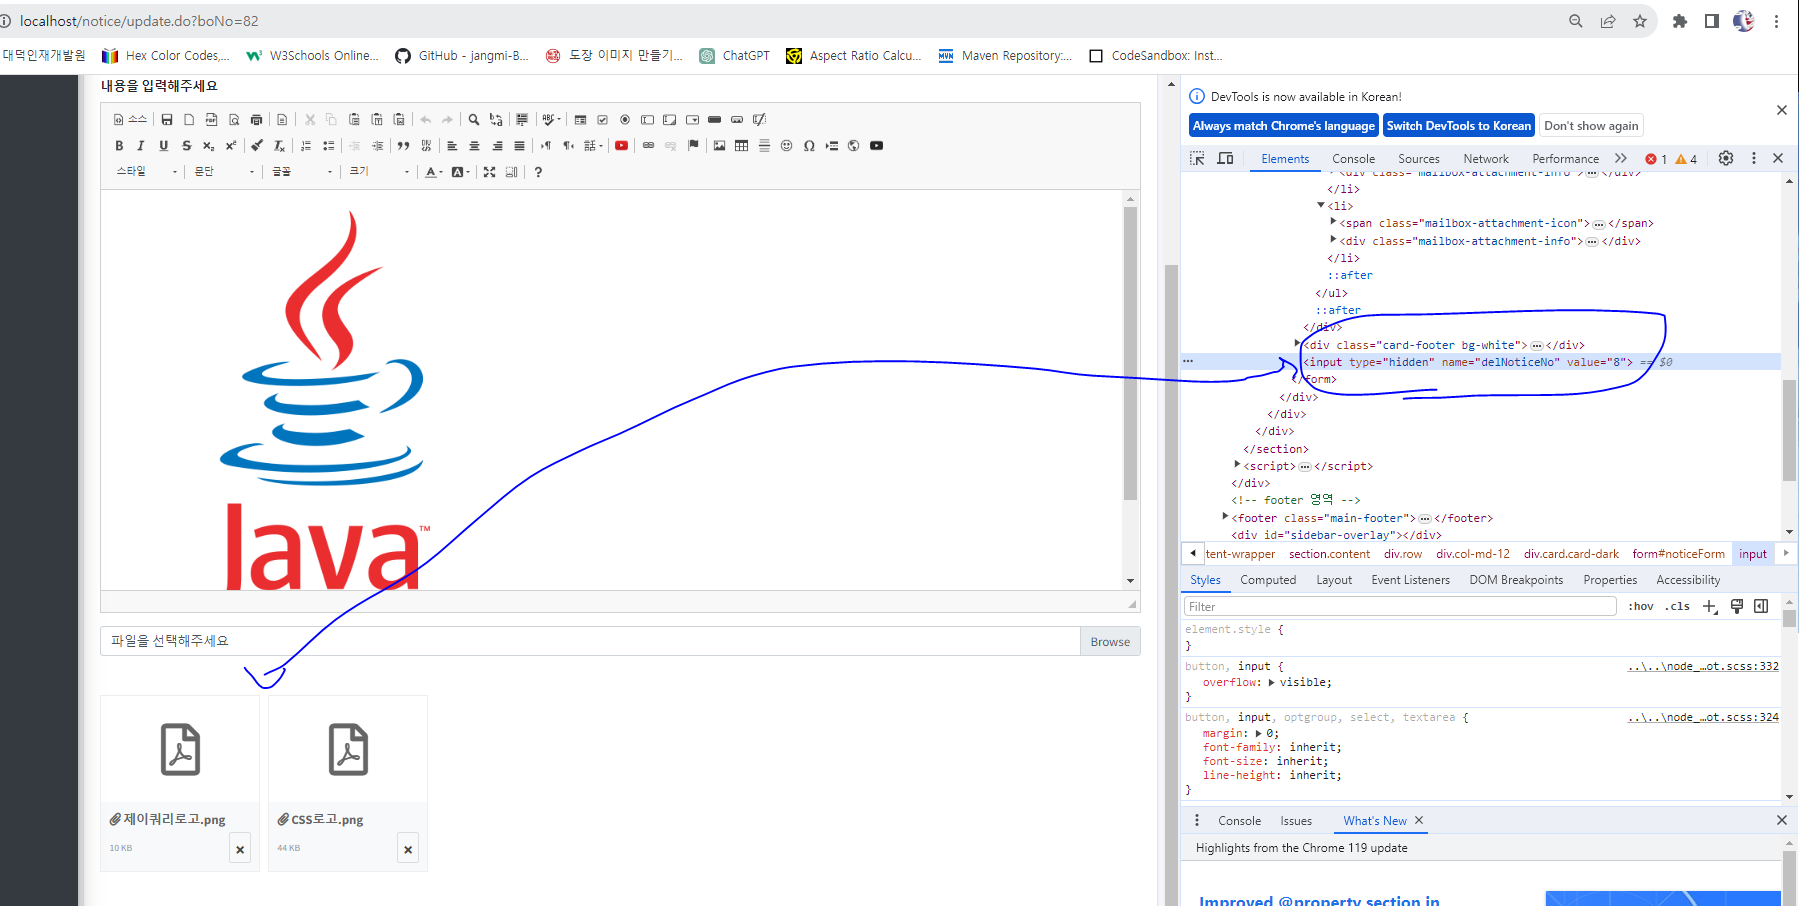Expand span mailbox-attachment-icon node
The image size is (1799, 906).
[x=1333, y=222]
